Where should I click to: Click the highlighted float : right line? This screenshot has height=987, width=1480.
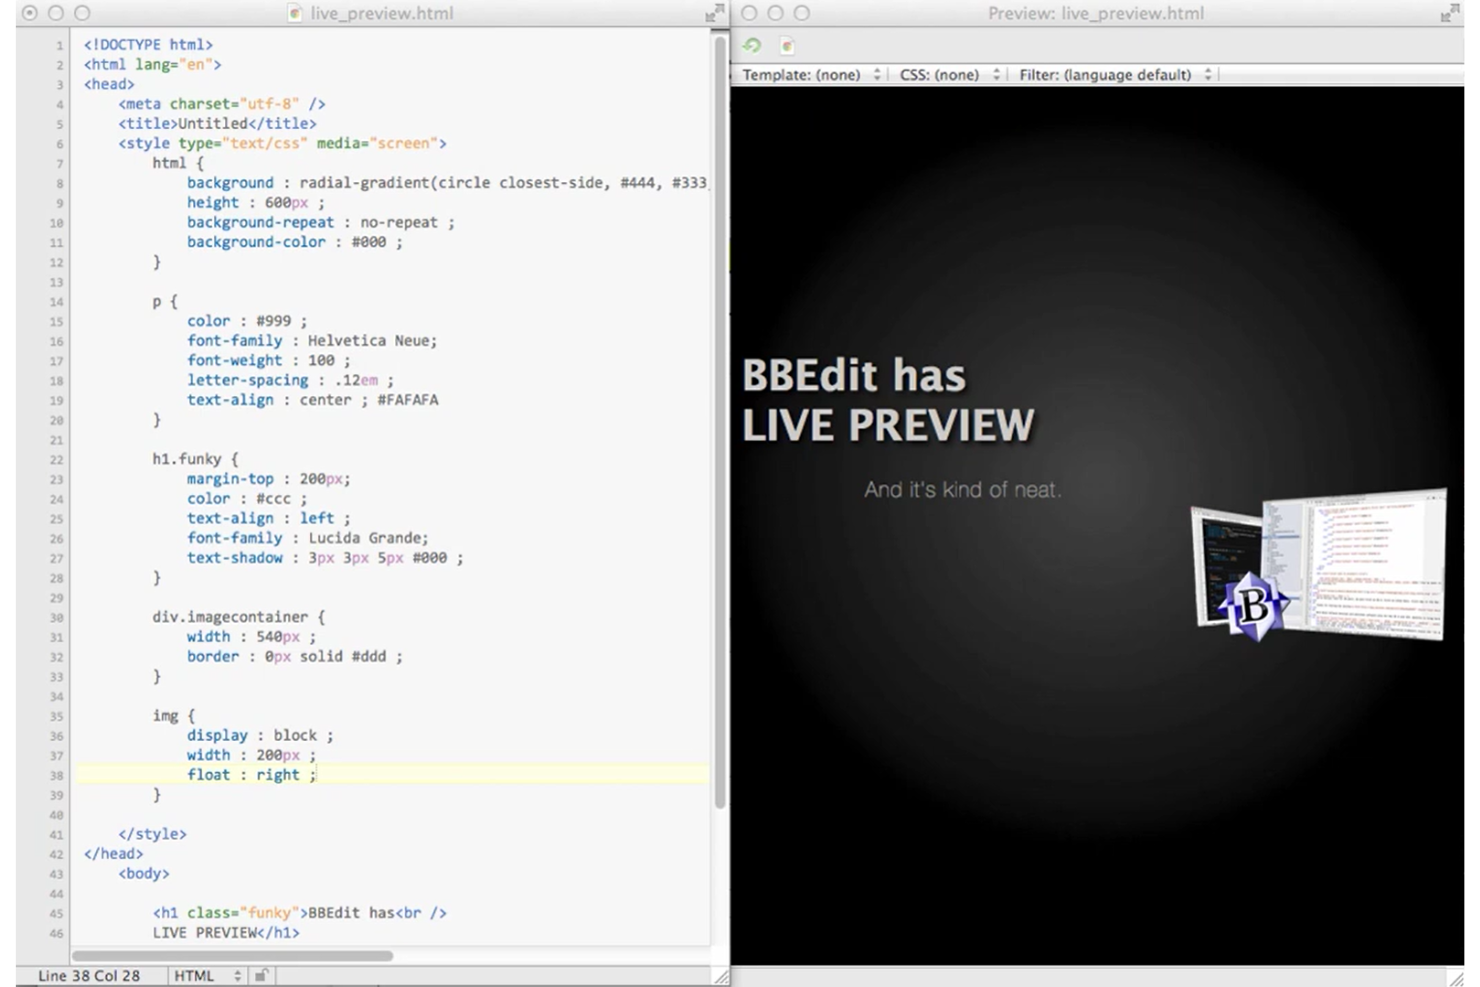click(x=250, y=774)
